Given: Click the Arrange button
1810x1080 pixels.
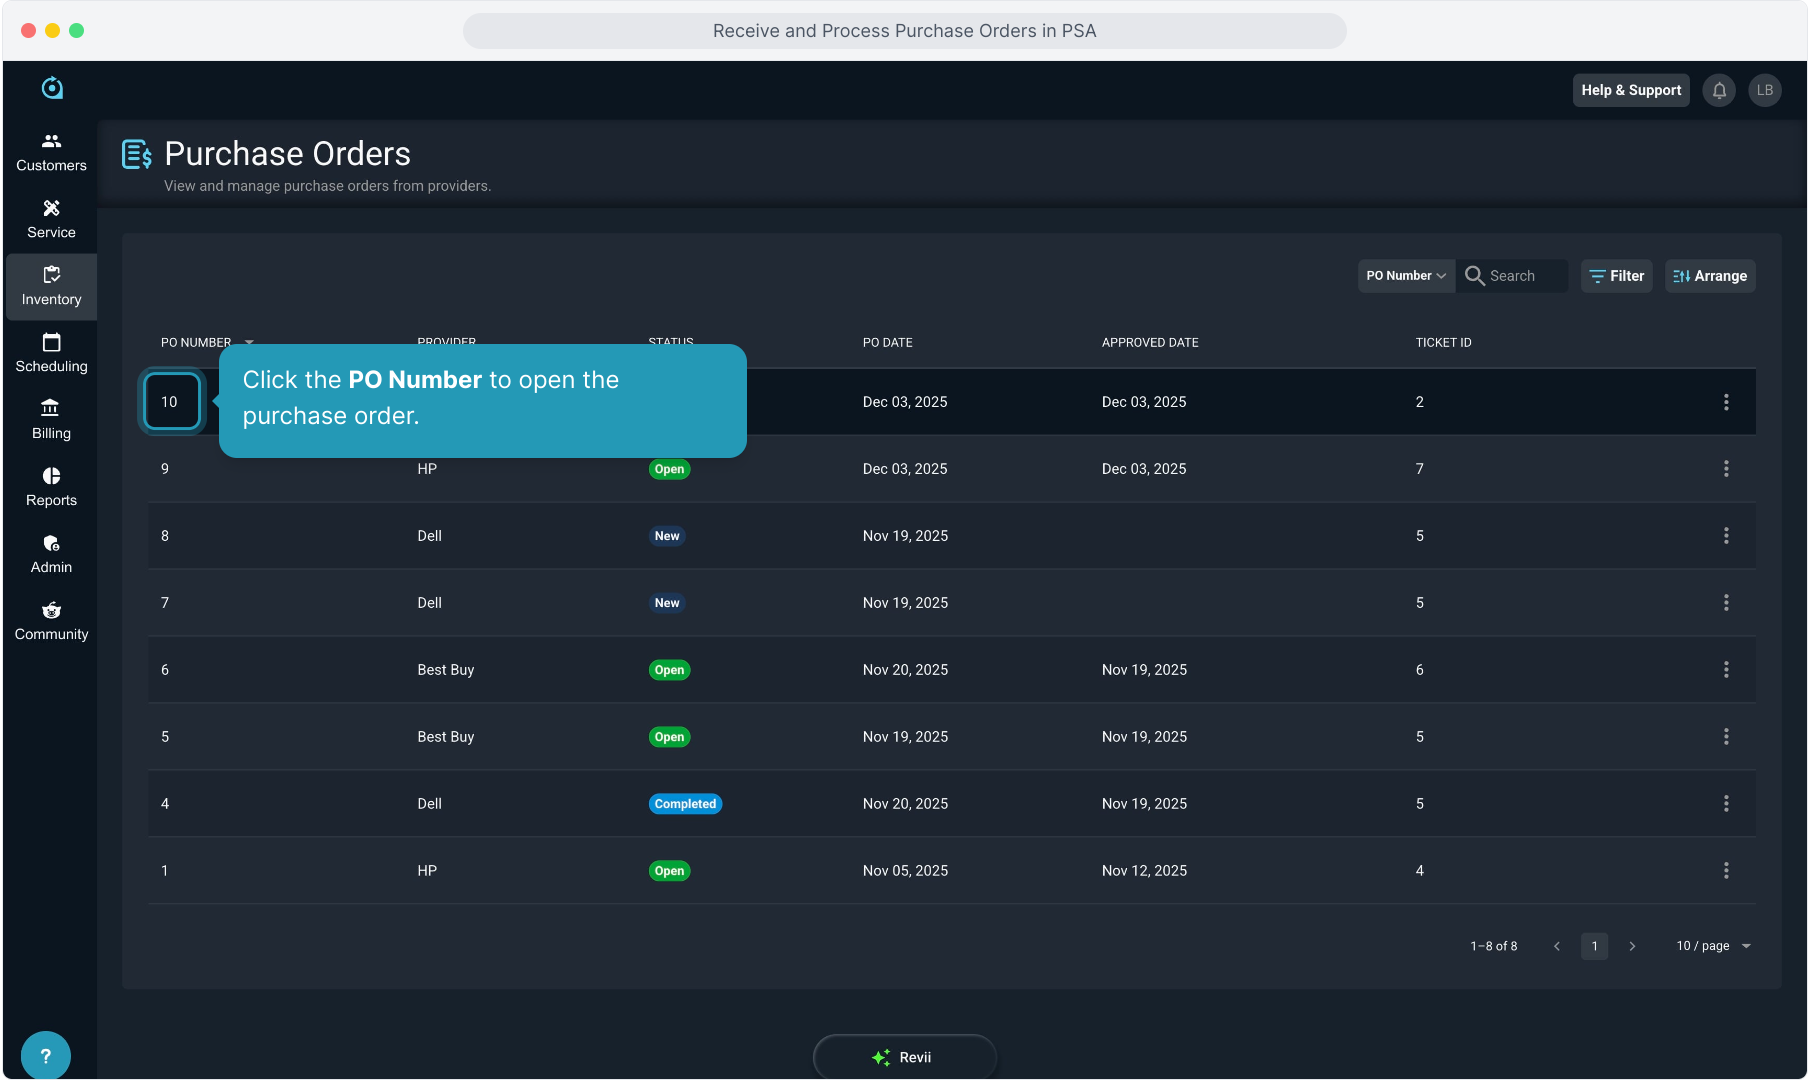Looking at the screenshot, I should [x=1710, y=276].
